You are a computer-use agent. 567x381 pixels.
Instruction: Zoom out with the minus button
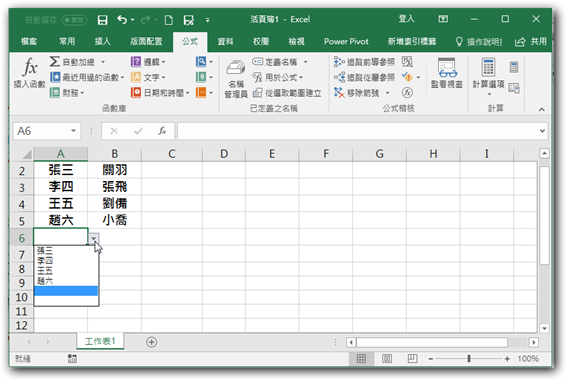pos(431,359)
